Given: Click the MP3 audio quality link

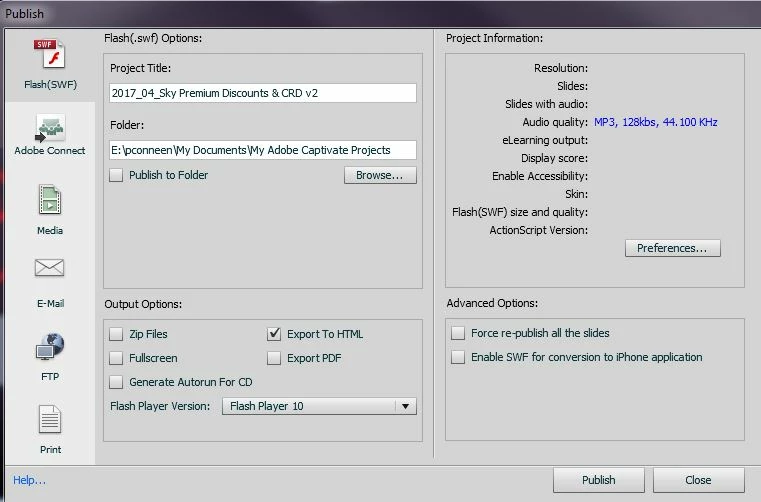Looking at the screenshot, I should pyautogui.click(x=656, y=122).
